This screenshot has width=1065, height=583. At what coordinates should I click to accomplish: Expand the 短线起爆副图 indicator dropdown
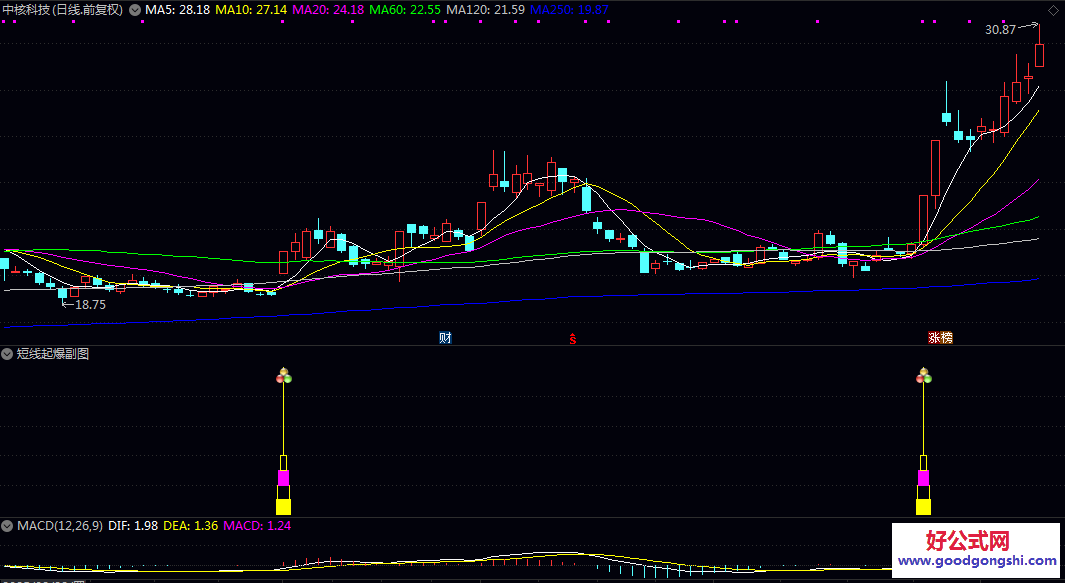[8, 354]
